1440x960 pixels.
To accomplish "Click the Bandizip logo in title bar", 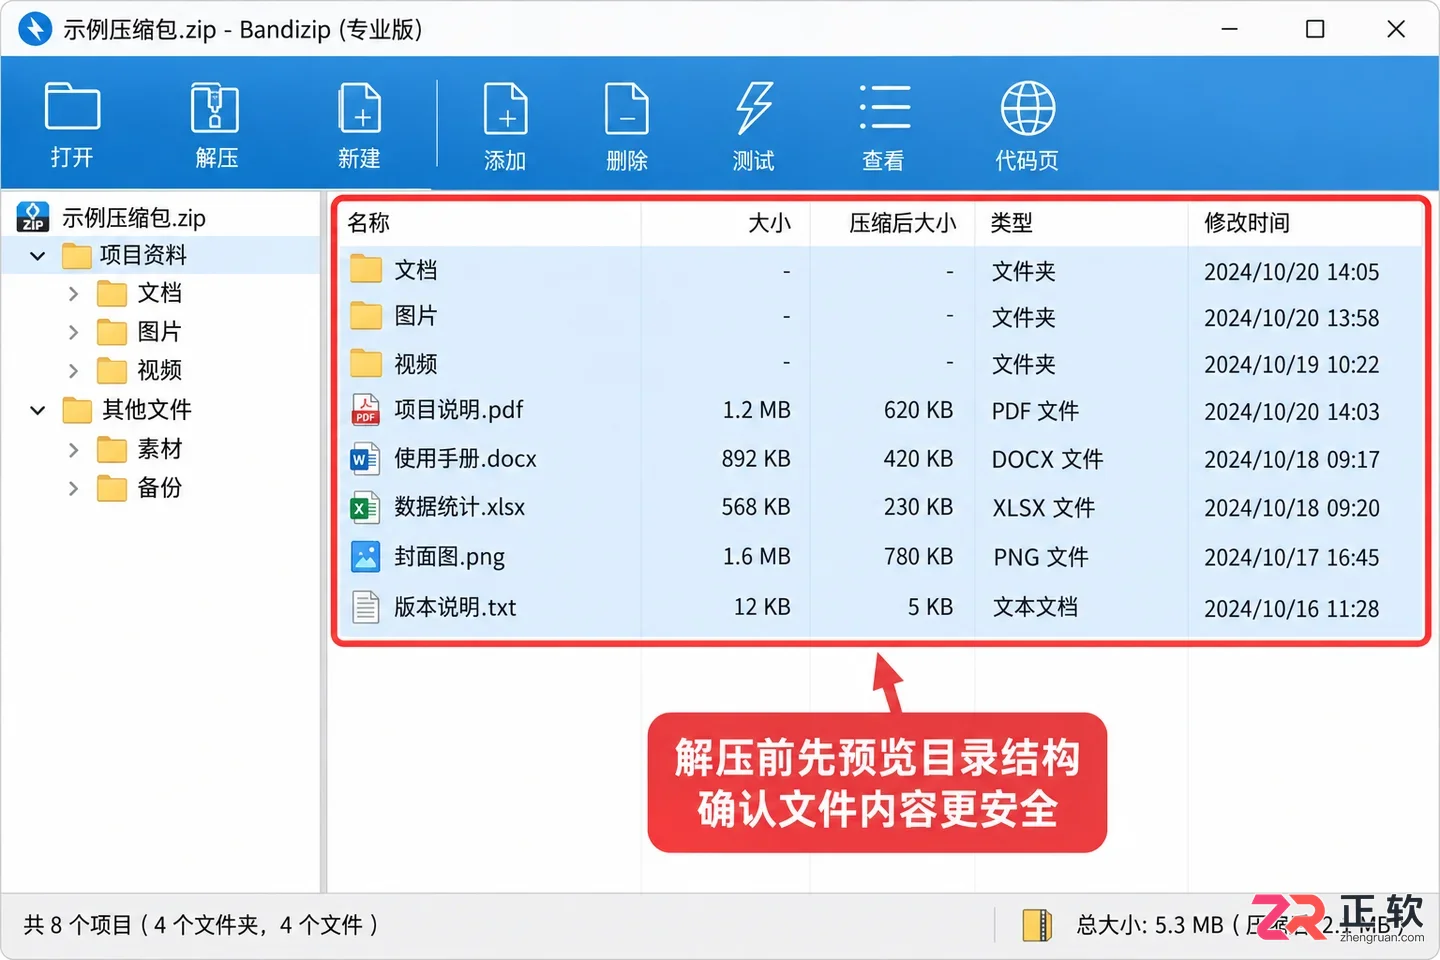I will tap(35, 28).
